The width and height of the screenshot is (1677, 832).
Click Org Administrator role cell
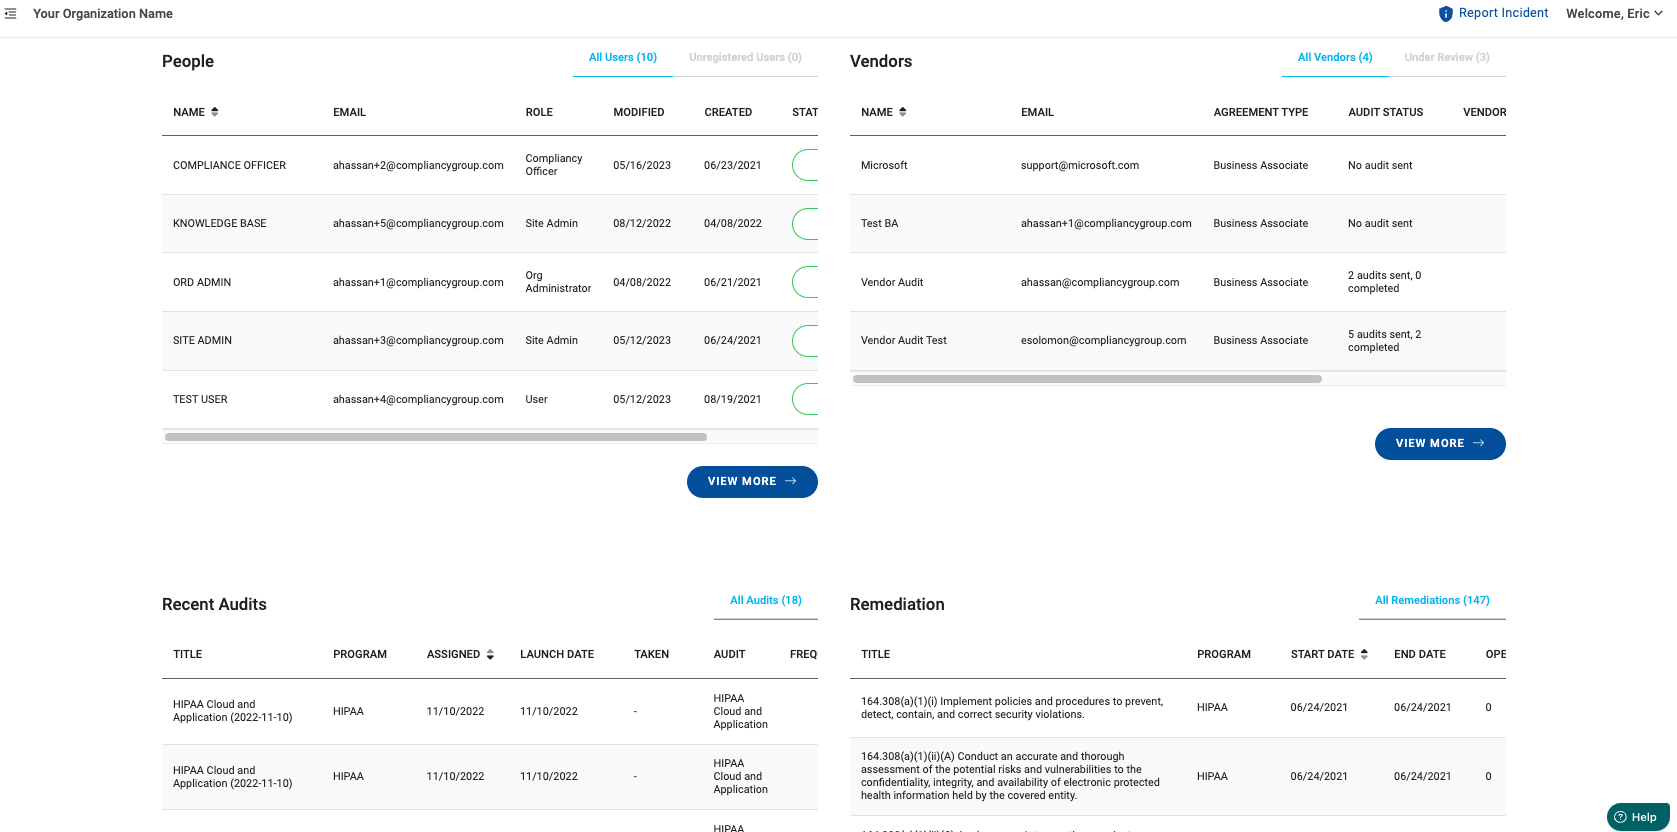coord(558,282)
